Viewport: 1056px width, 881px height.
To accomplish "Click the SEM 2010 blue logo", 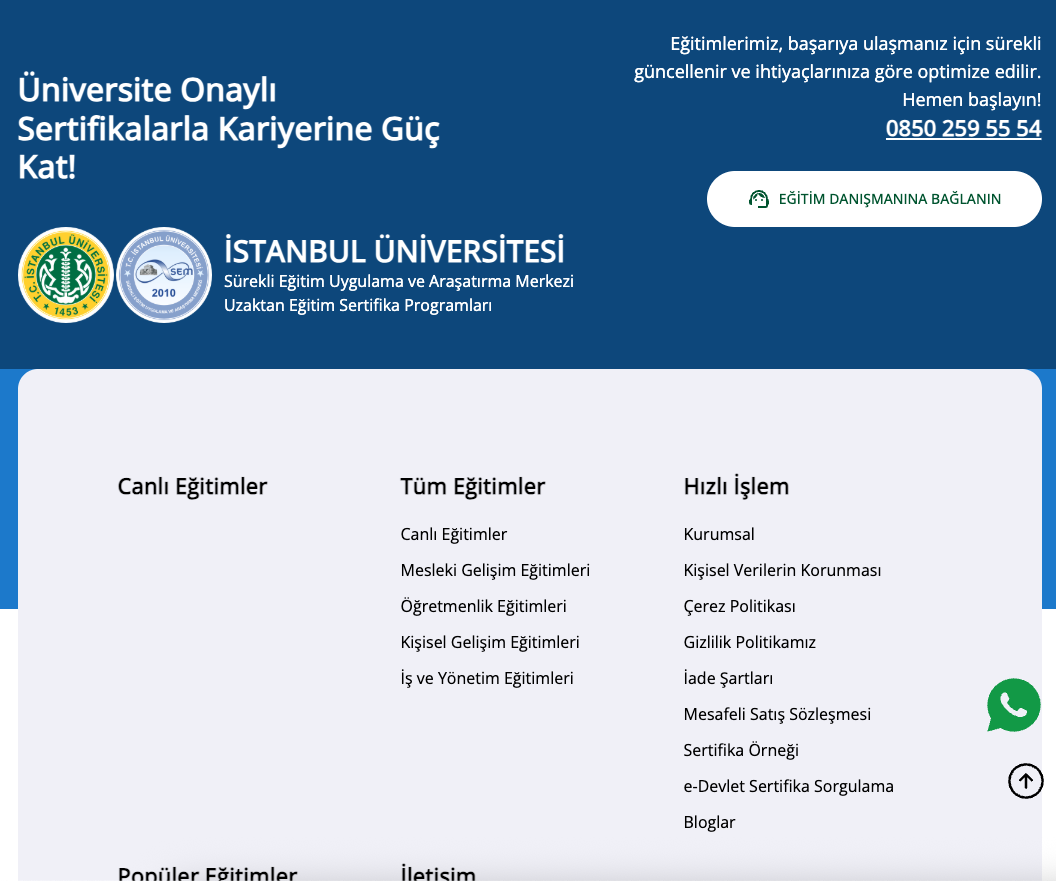I will 164,275.
